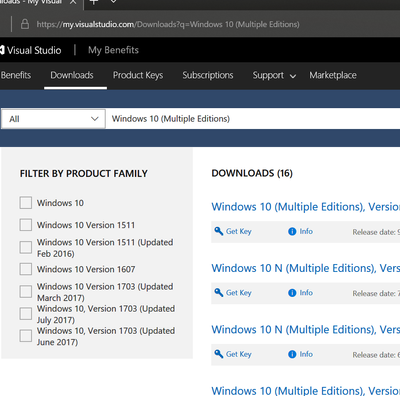This screenshot has height=396, width=400.
Task: Open the Product Keys tab
Action: pyautogui.click(x=138, y=76)
